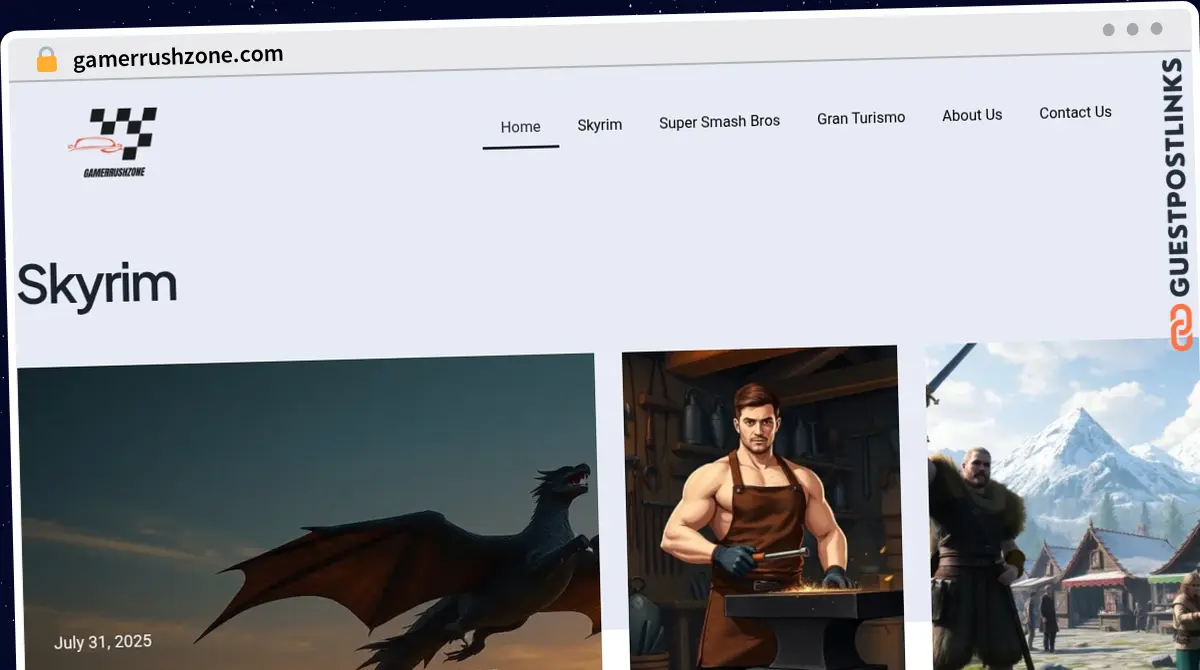Go to Super Smash Bros section
1200x670 pixels.
pos(719,122)
